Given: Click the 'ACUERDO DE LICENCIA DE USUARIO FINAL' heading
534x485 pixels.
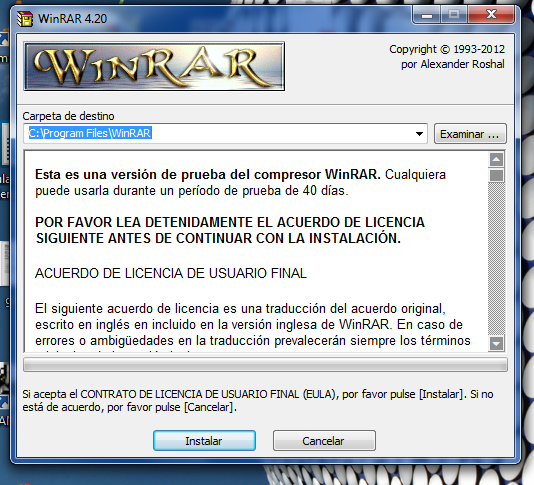Looking at the screenshot, I should click(x=171, y=273).
